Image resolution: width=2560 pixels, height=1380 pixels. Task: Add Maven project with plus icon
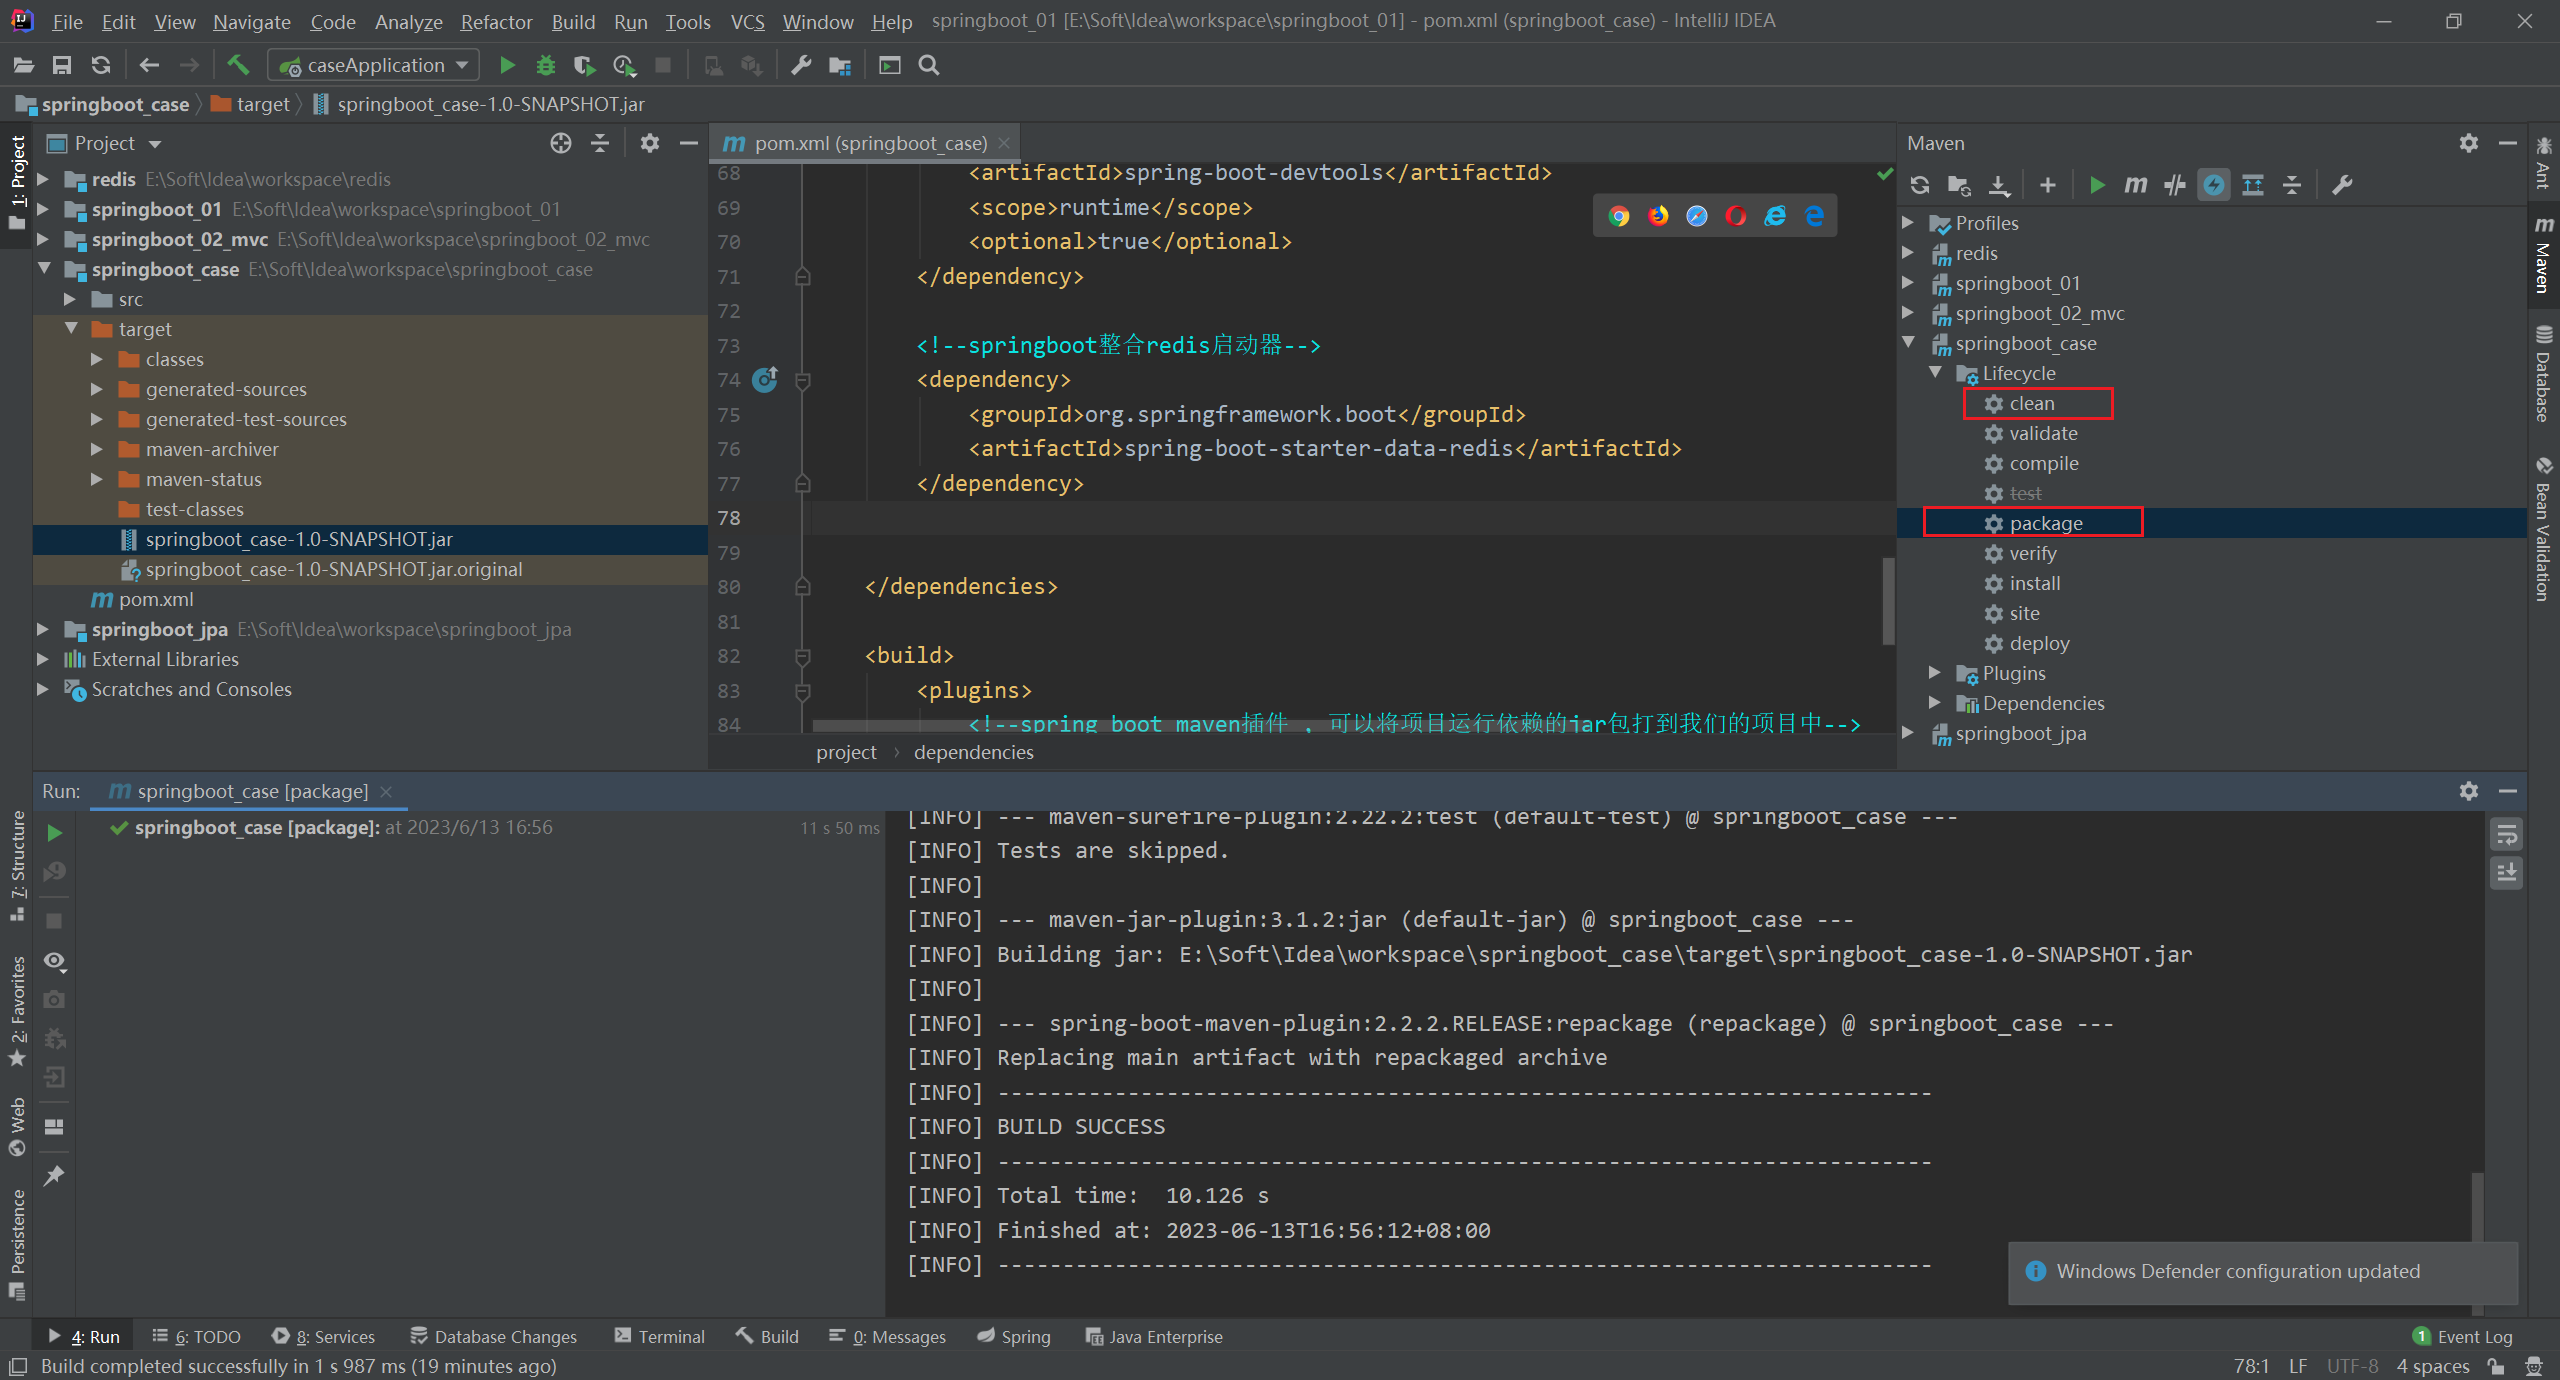click(x=2048, y=185)
